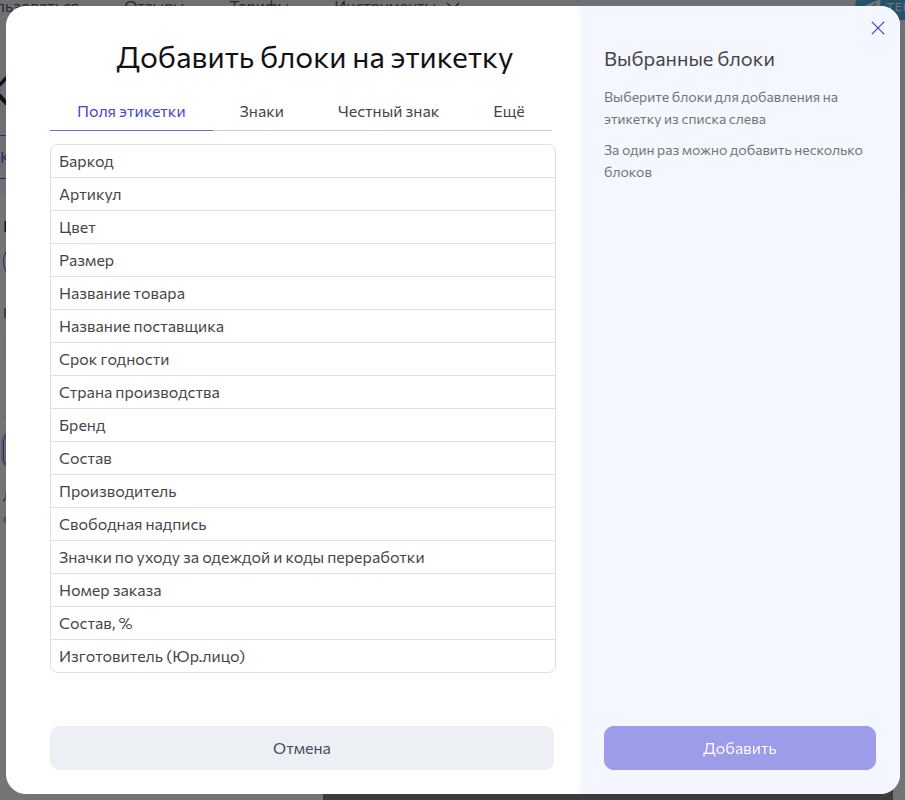Viewport: 905px width, 800px height.
Task: Select the Срок годности item
Action: (302, 360)
